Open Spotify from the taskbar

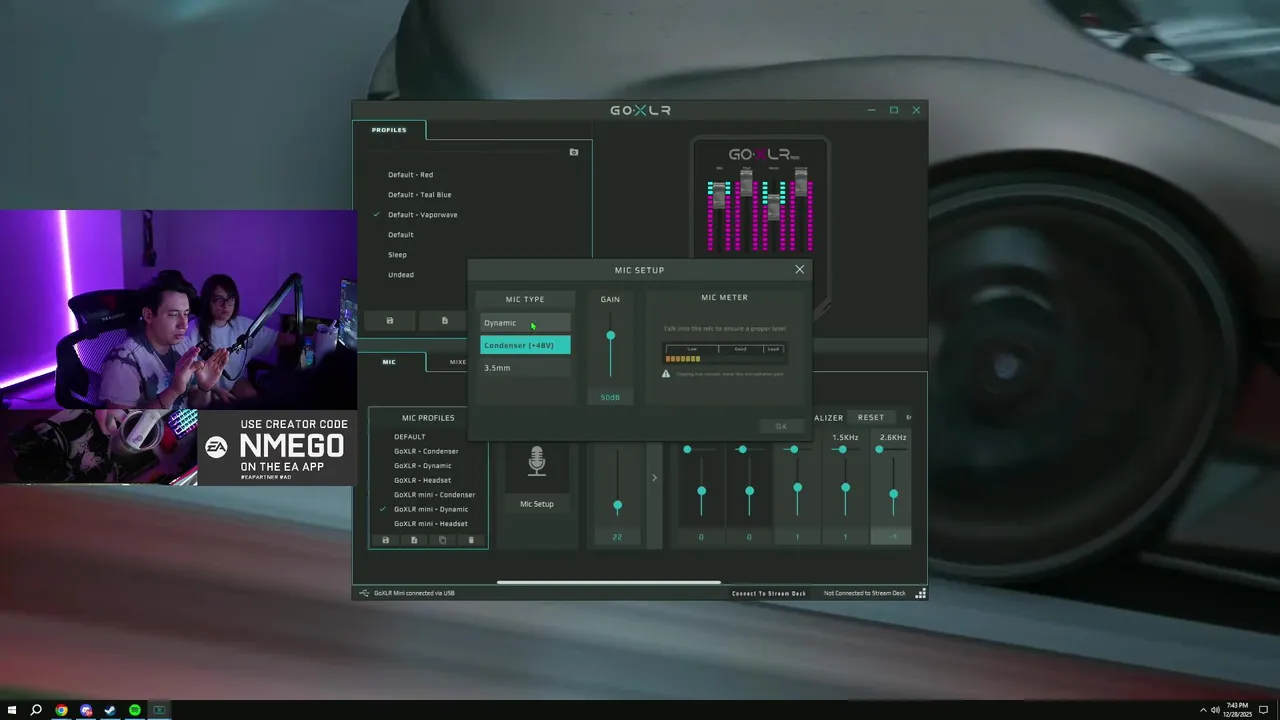(135, 710)
